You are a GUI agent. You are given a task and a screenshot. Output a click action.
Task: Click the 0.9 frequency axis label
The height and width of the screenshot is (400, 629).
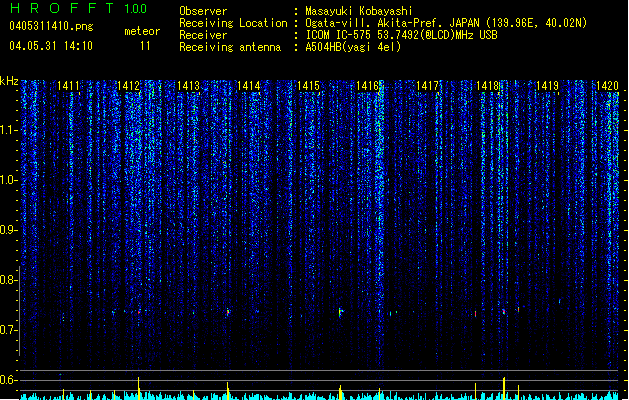[x=8, y=230]
